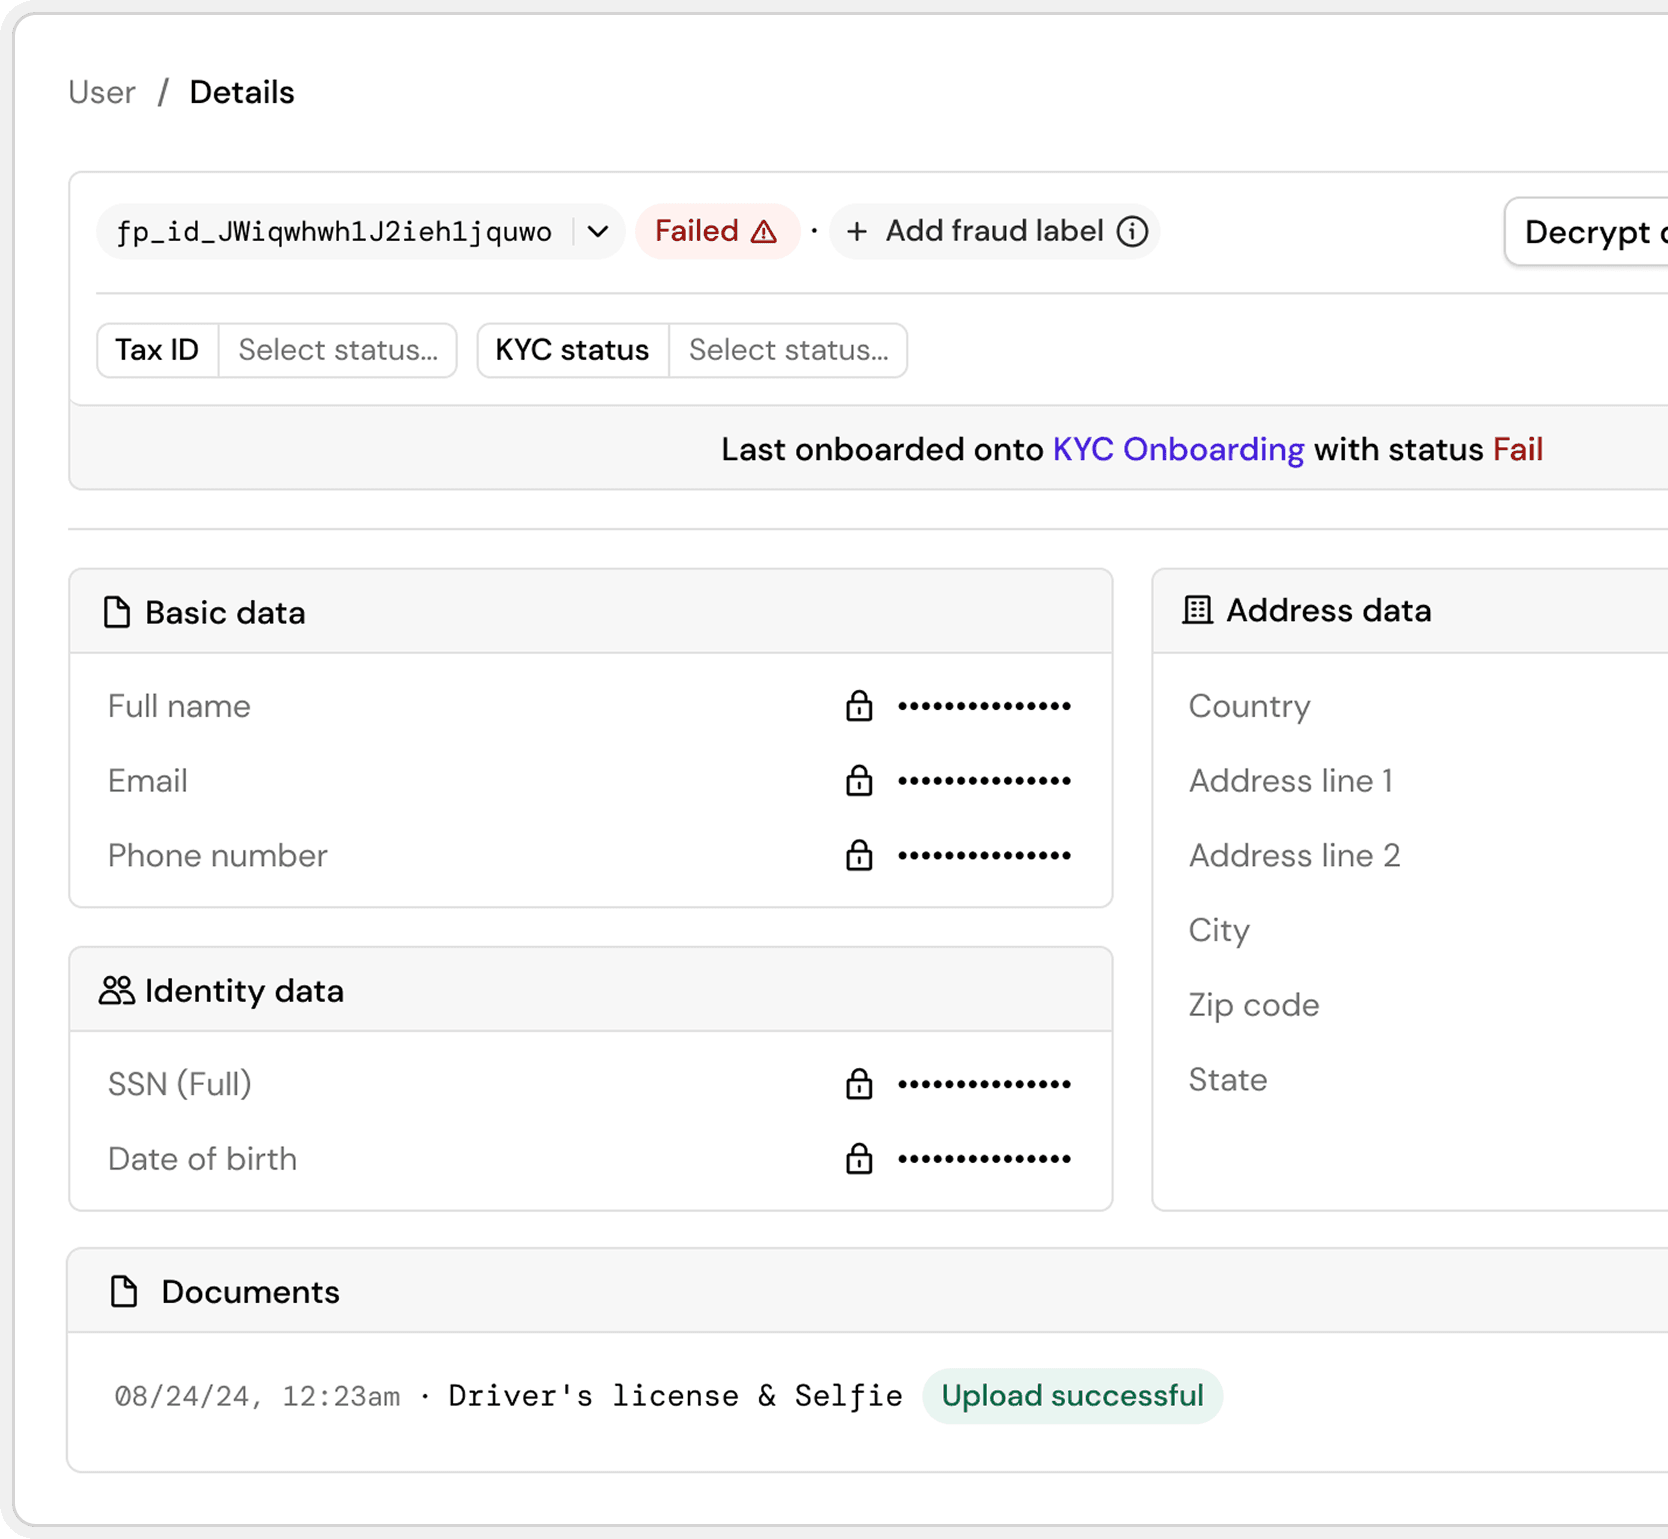Click the warning icon next to Failed
The width and height of the screenshot is (1668, 1539).
coord(763,231)
